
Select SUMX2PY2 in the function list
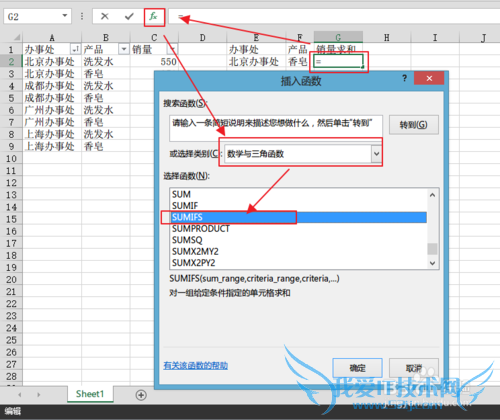click(x=298, y=263)
